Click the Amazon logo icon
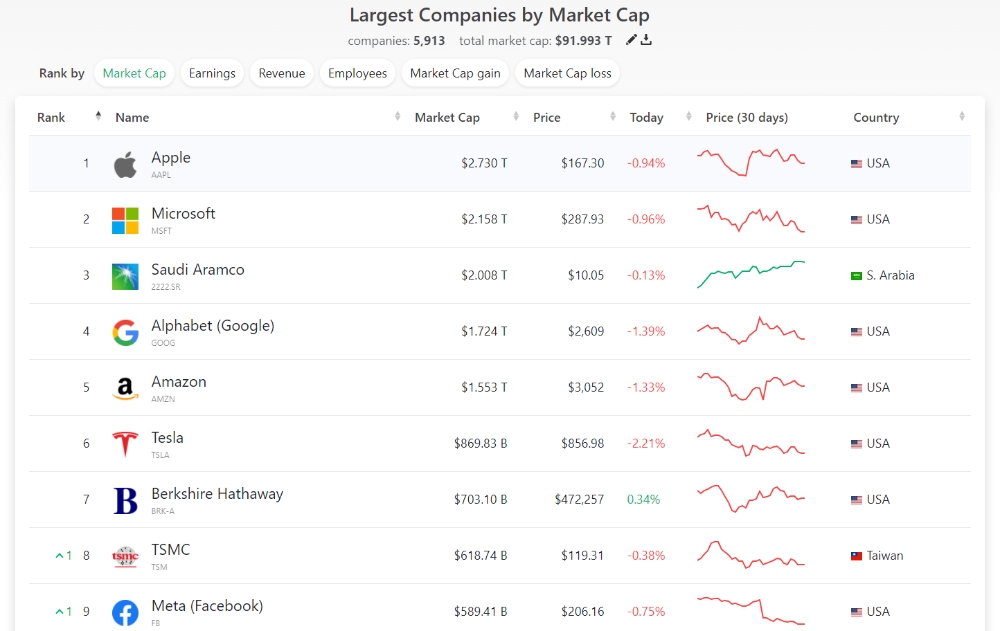The height and width of the screenshot is (631, 1000). (125, 388)
